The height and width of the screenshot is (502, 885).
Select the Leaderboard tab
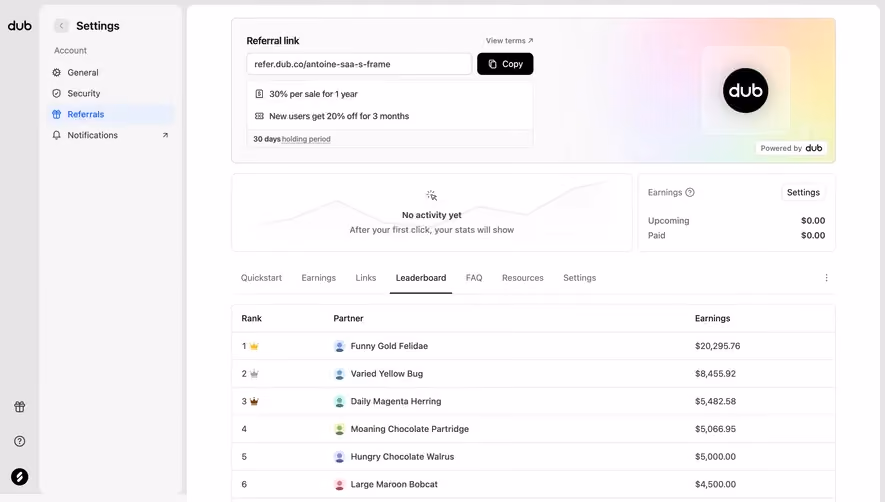(x=421, y=278)
